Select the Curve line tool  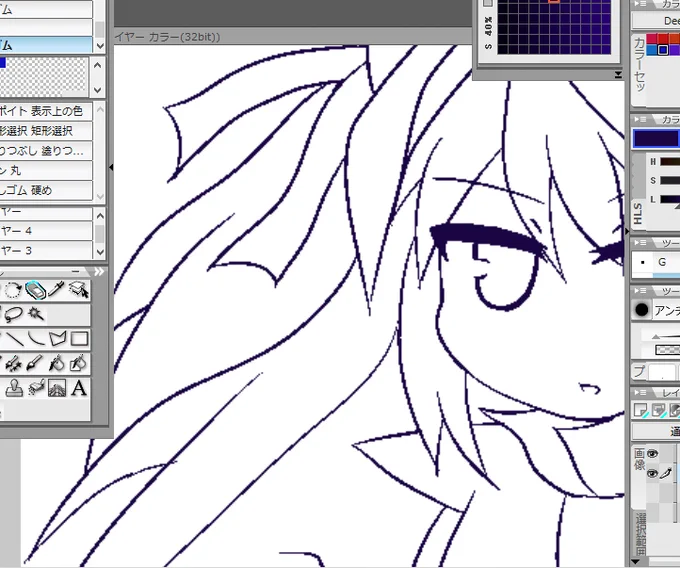click(36, 339)
